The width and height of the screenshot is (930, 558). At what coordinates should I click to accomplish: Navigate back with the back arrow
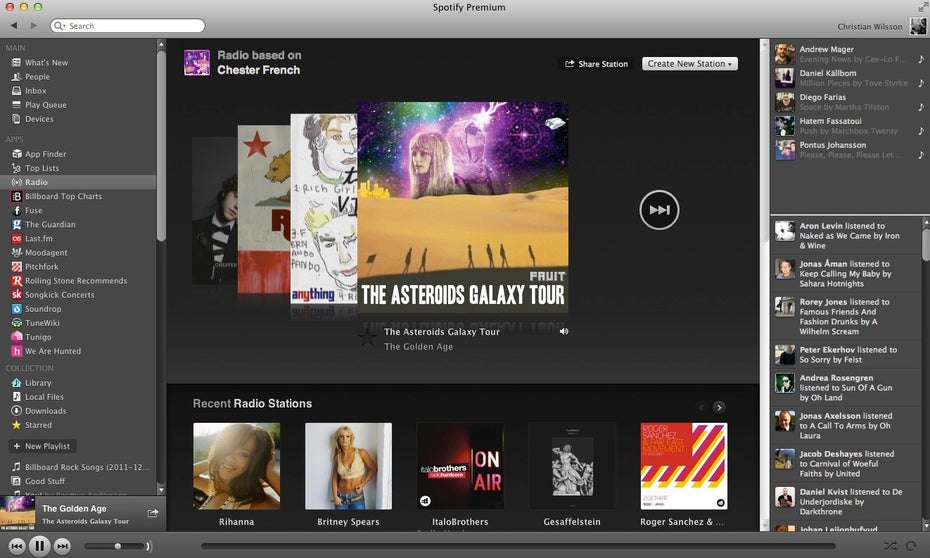click(x=14, y=25)
